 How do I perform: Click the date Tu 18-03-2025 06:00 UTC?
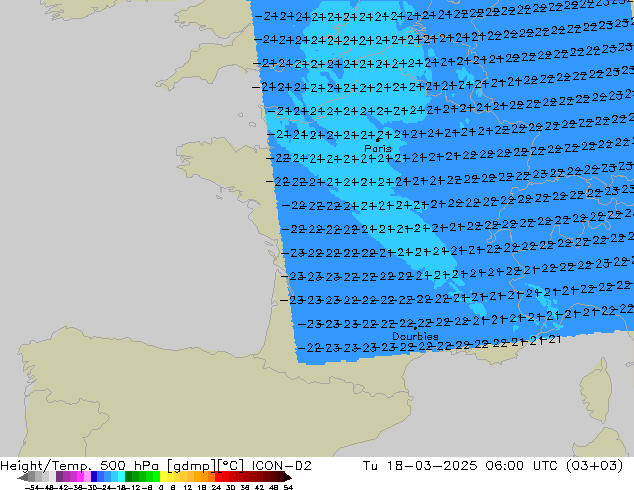(x=461, y=466)
